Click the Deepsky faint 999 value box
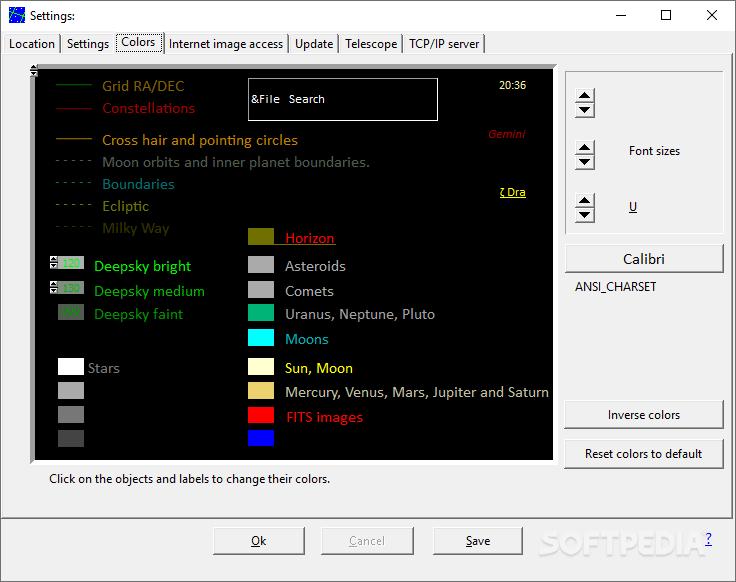The width and height of the screenshot is (736, 582). coord(71,312)
